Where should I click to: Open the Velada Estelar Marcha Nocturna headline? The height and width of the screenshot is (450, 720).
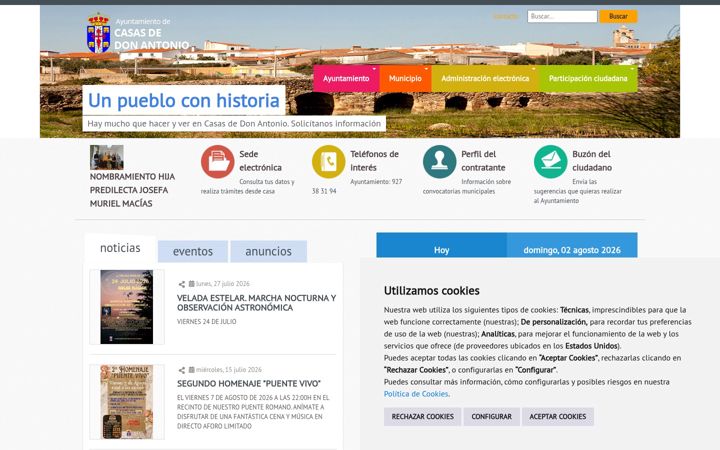tap(257, 303)
